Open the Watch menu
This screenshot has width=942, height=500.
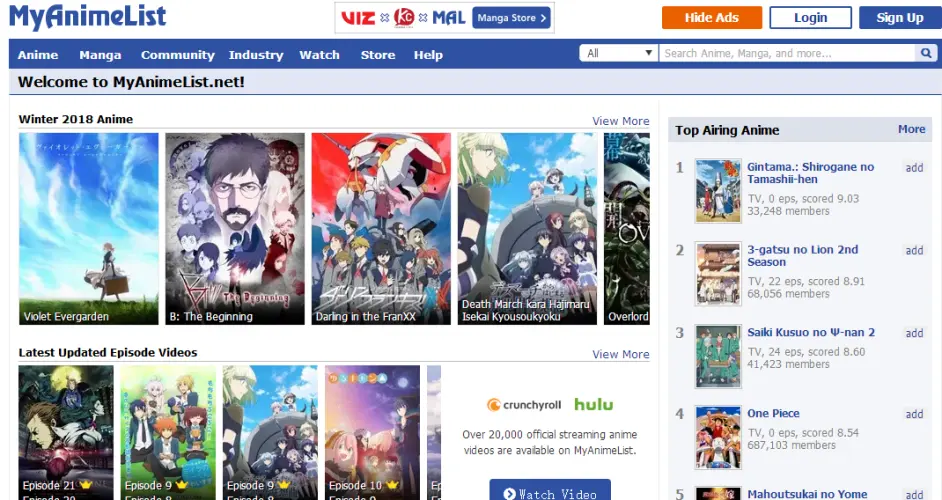[320, 55]
